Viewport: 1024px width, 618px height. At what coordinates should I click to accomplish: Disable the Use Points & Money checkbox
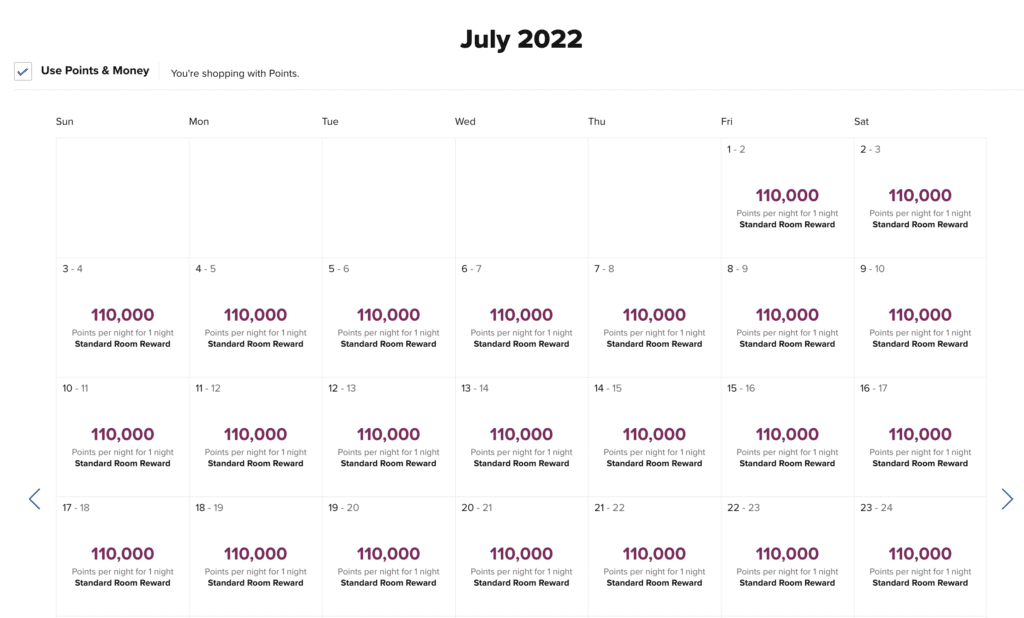[22, 71]
